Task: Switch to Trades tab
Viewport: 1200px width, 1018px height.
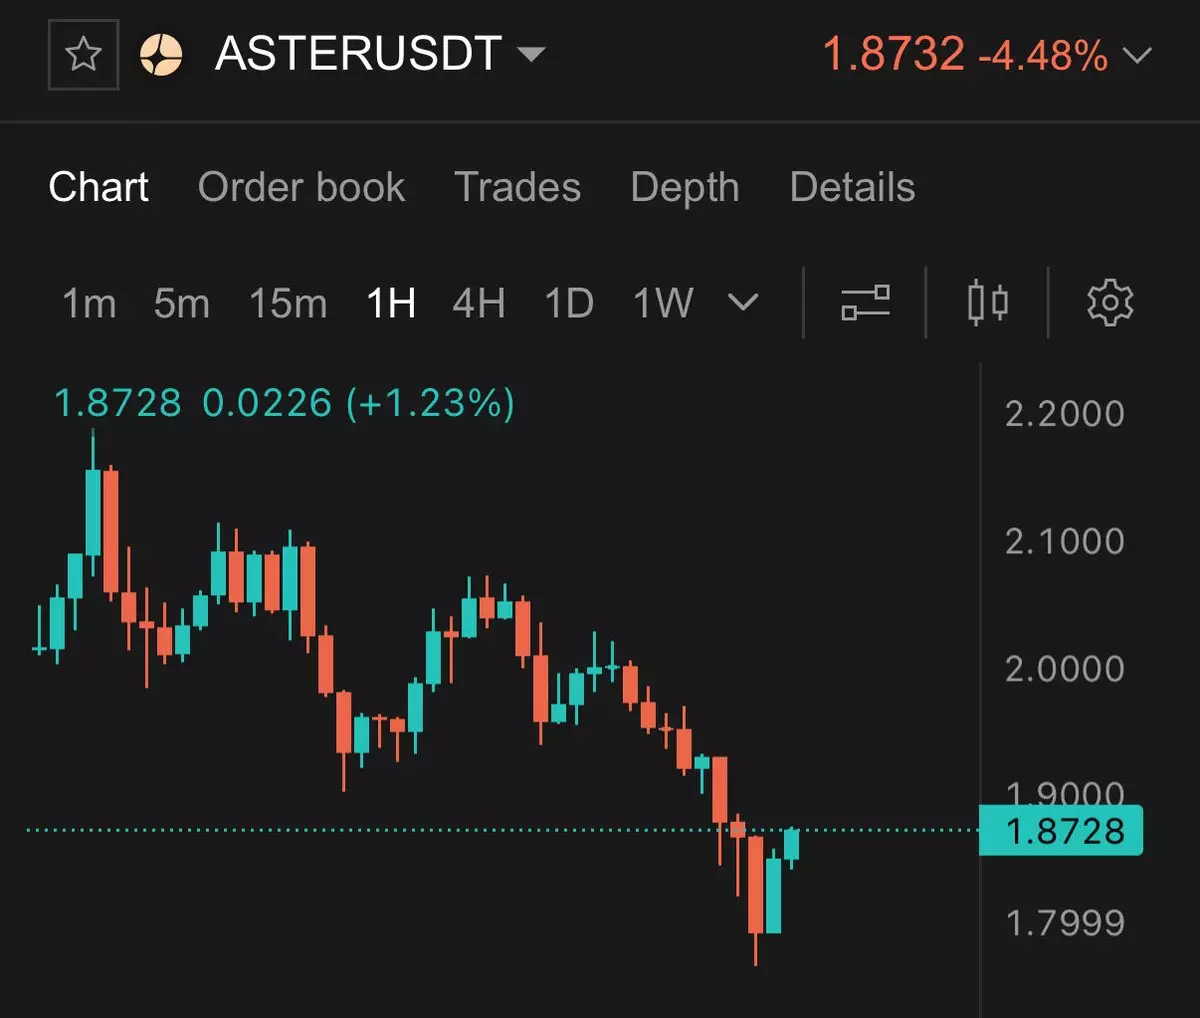Action: 517,187
